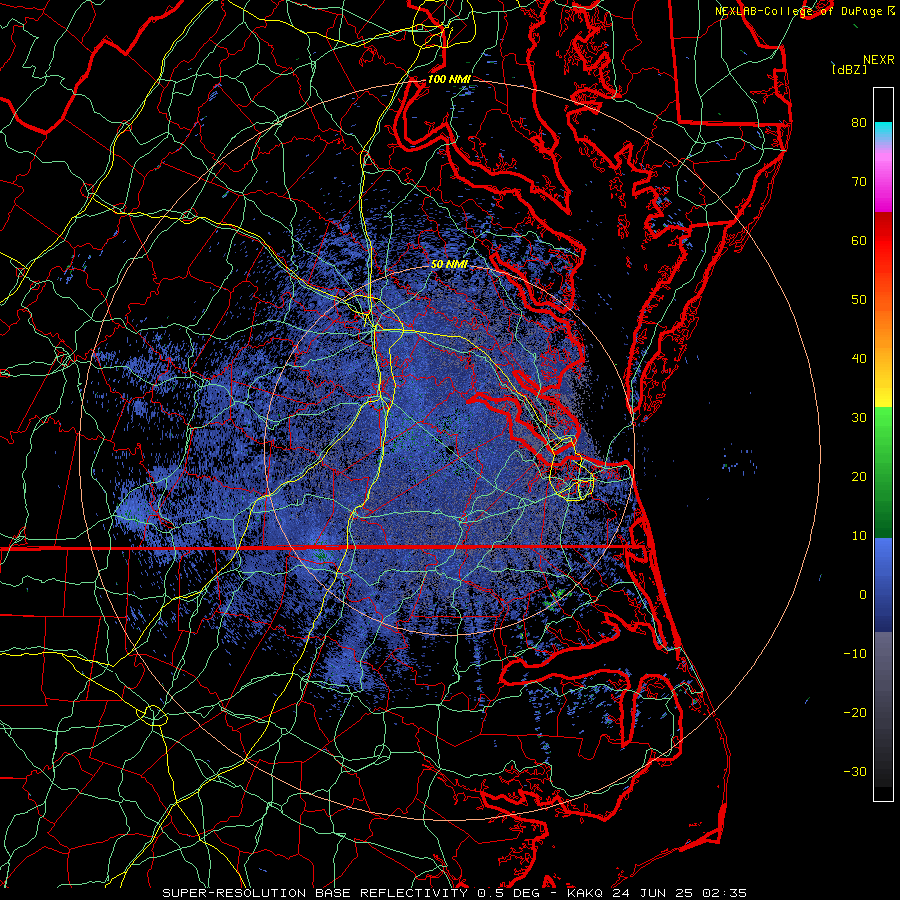
Task: Click the 10 value on the dBZ scale
Action: (859, 536)
